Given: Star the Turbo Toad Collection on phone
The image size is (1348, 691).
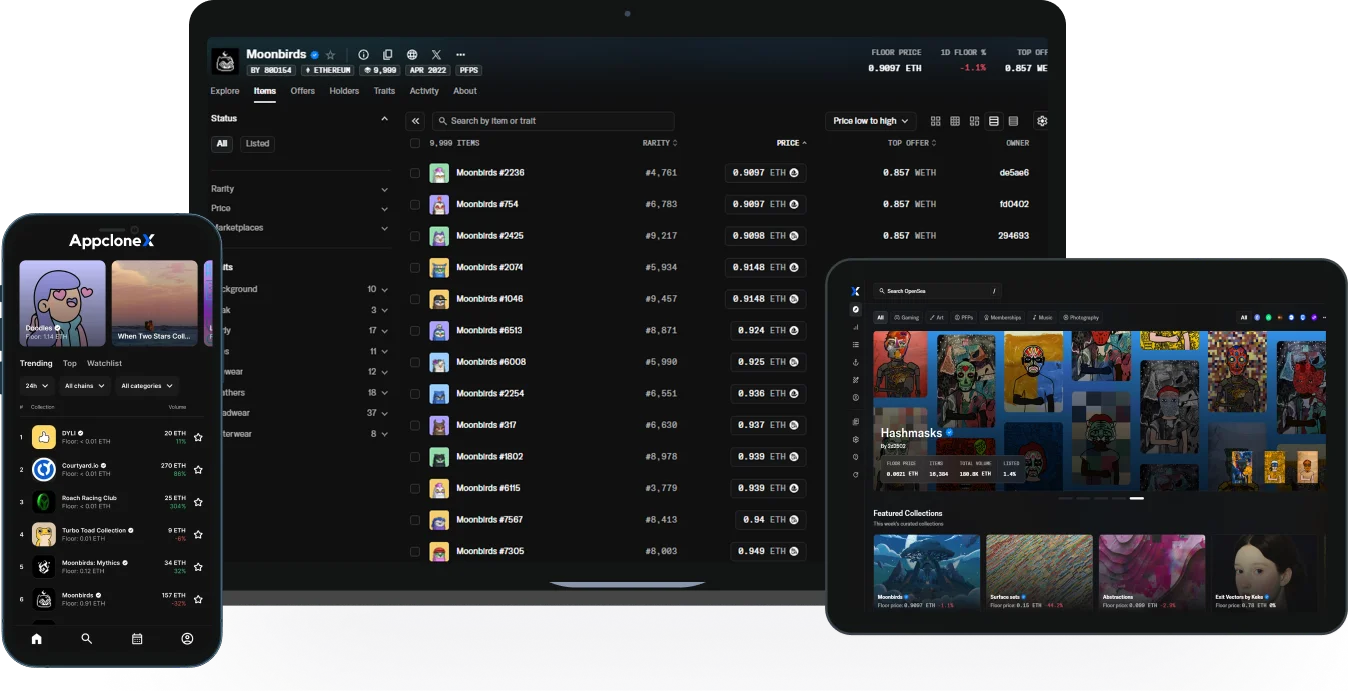Looking at the screenshot, I should tap(198, 534).
